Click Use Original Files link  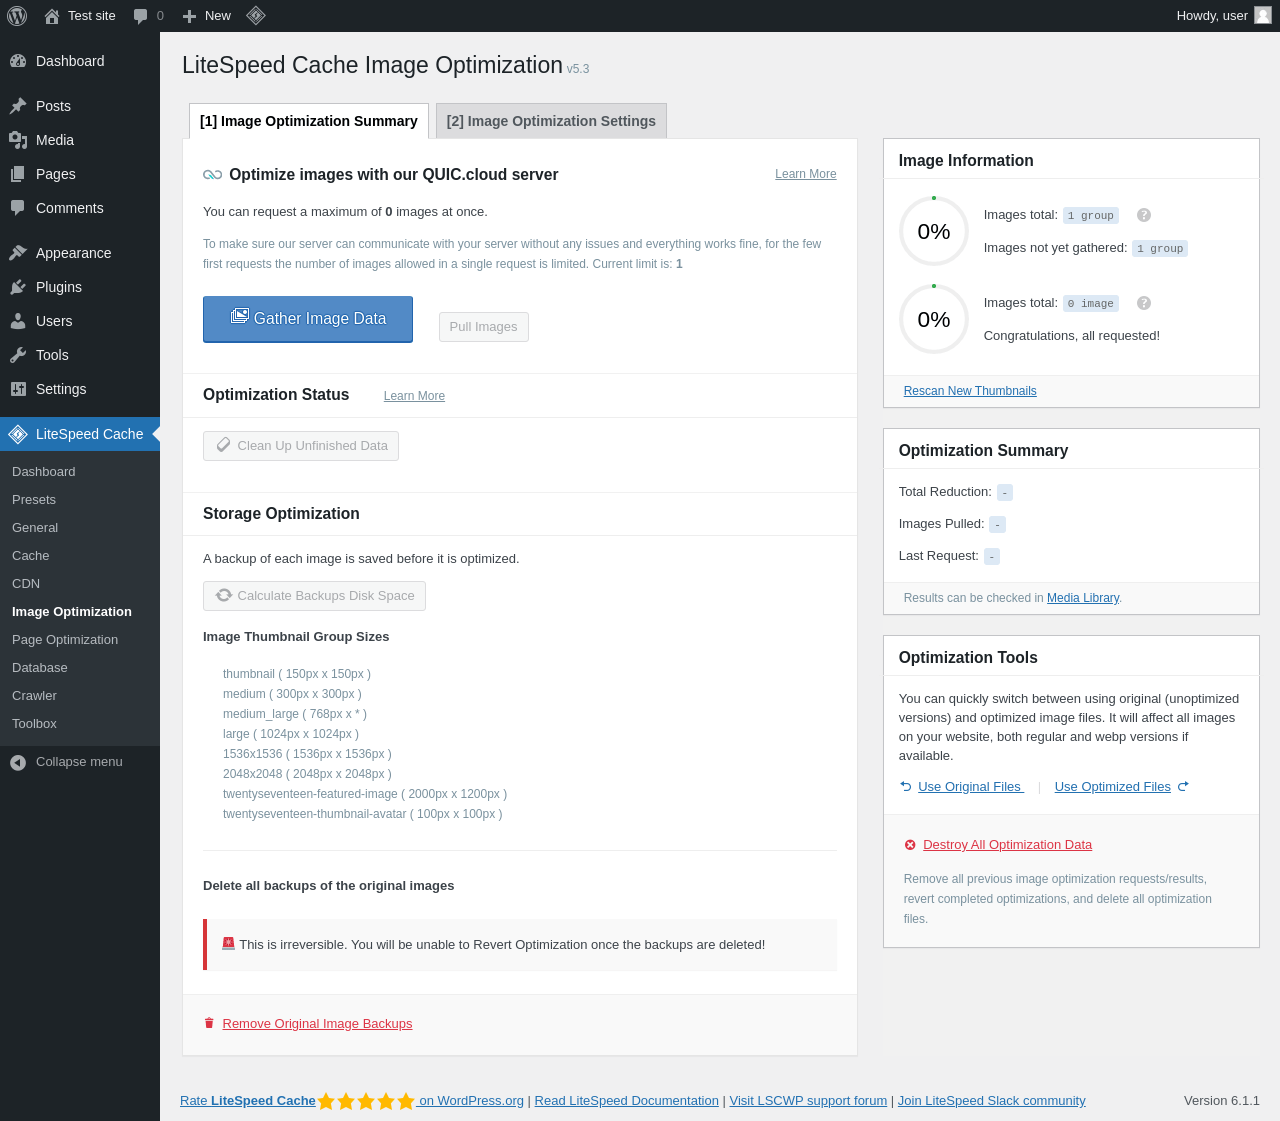pyautogui.click(x=971, y=787)
